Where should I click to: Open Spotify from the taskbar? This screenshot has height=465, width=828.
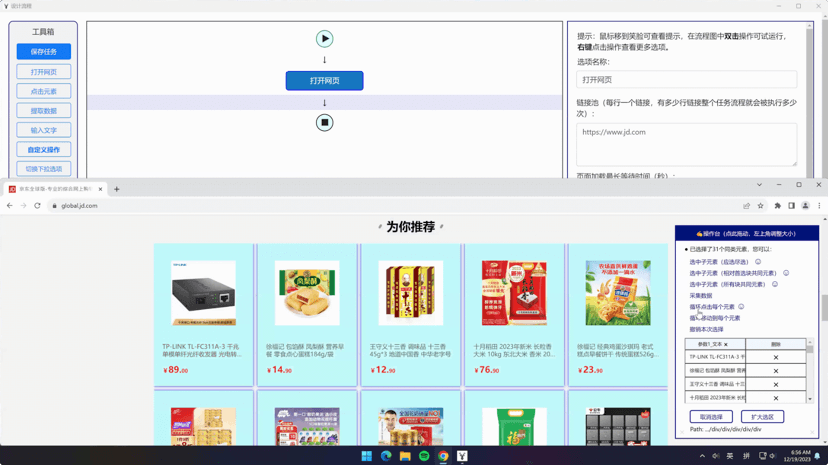pos(424,456)
